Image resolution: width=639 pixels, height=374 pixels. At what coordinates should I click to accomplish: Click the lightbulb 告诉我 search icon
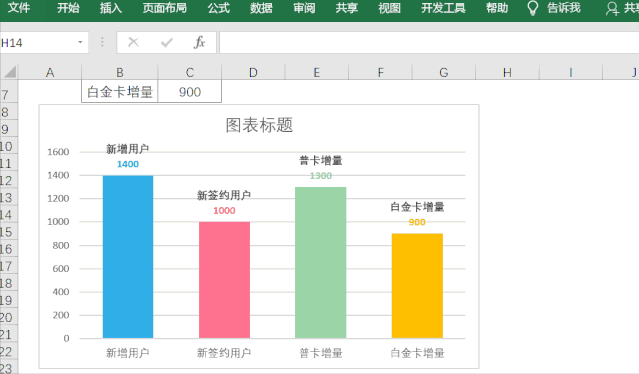coord(533,8)
